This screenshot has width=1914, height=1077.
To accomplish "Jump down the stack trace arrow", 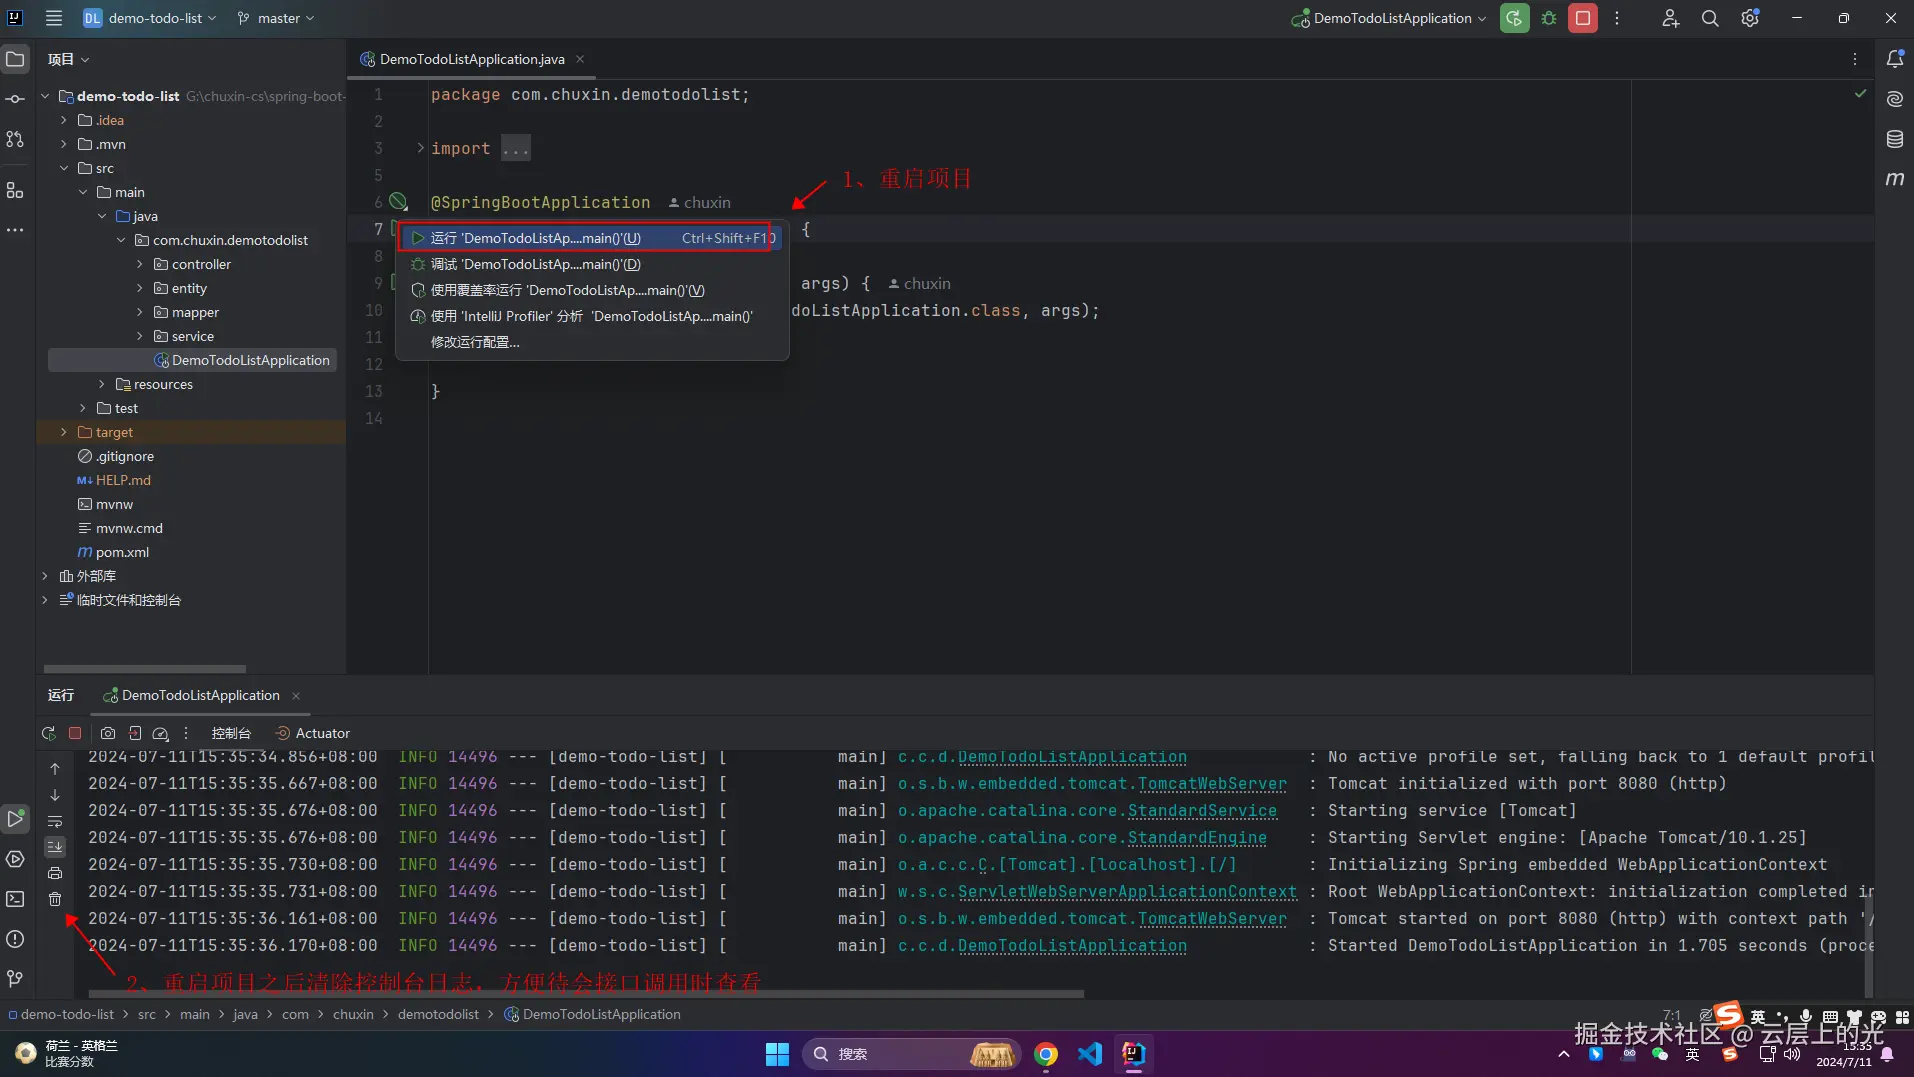I will pyautogui.click(x=55, y=795).
